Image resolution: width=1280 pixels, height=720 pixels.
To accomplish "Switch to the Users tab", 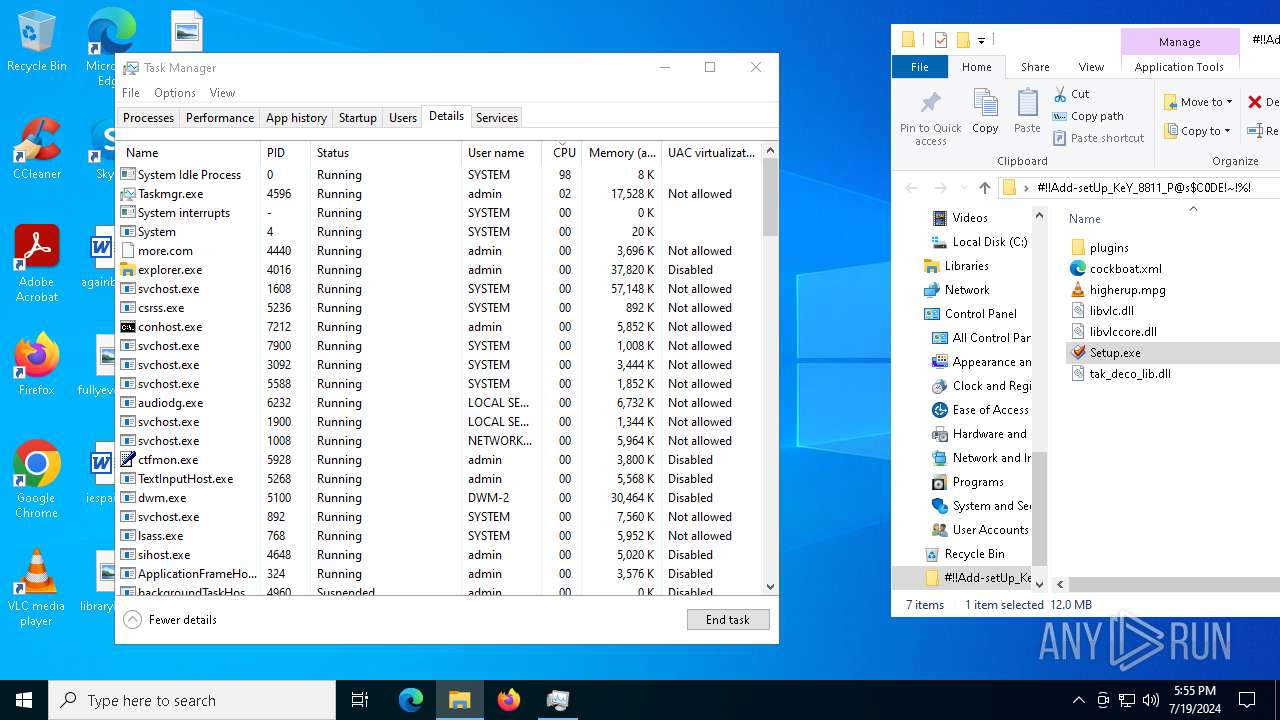I will (403, 117).
